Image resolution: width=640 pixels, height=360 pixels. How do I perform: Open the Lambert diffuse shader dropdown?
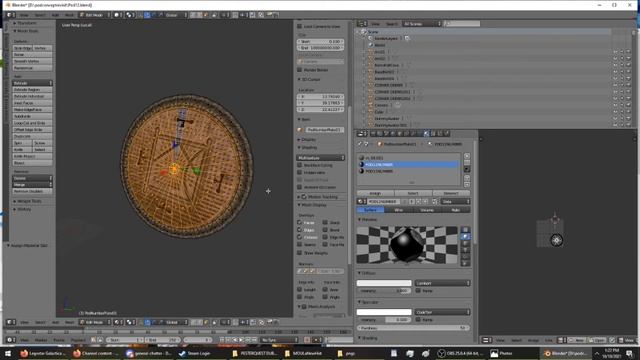click(x=442, y=283)
